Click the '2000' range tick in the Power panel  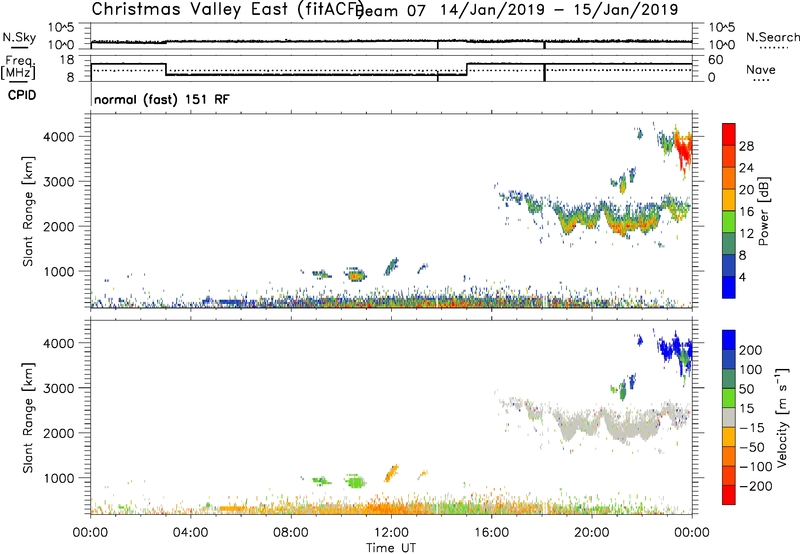coord(58,226)
